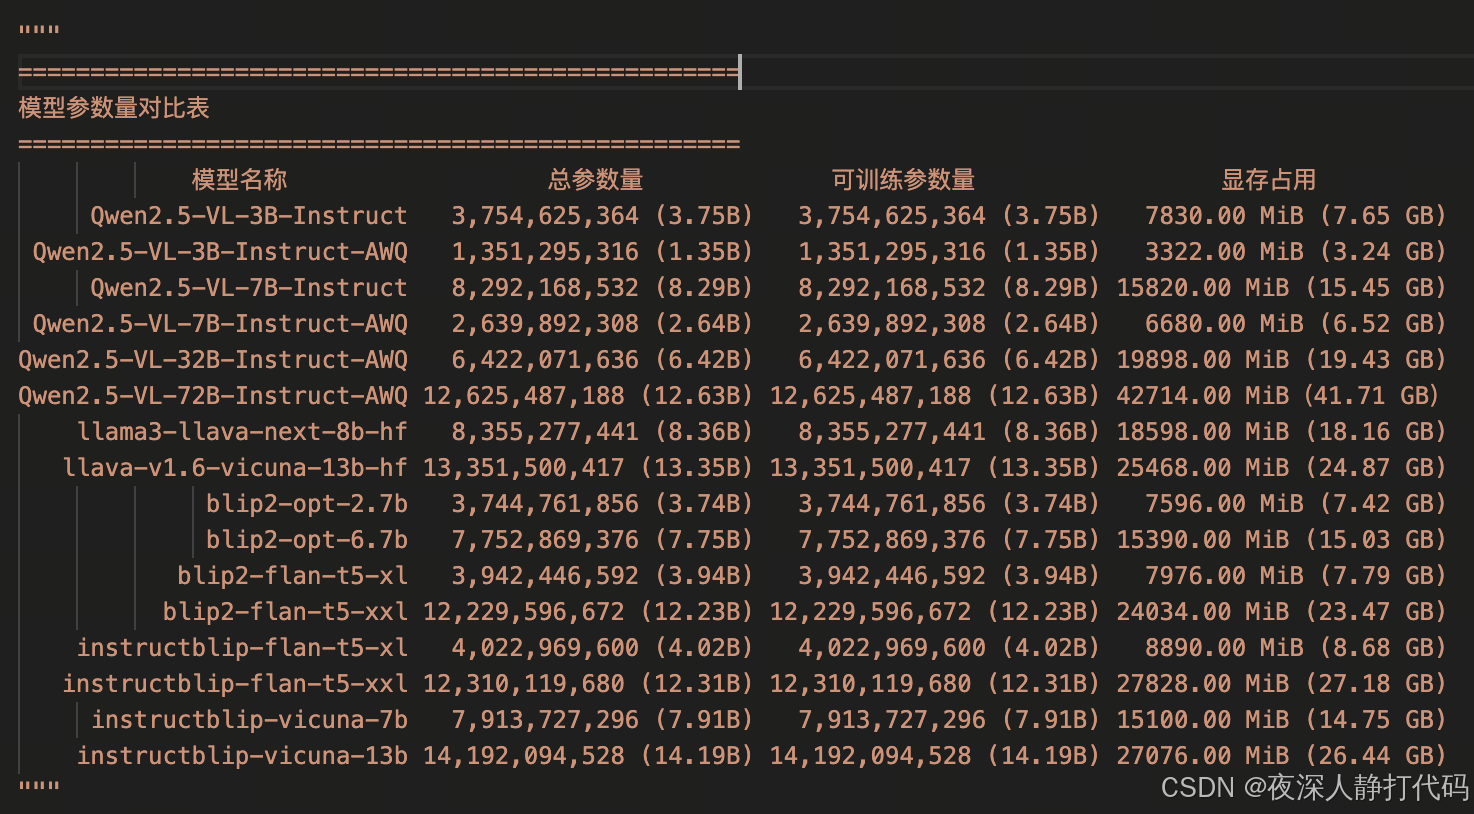Click trainable params 13,351,500,417 (13.35B) in 可训练参数量 column
The width and height of the screenshot is (1474, 814).
[935, 468]
